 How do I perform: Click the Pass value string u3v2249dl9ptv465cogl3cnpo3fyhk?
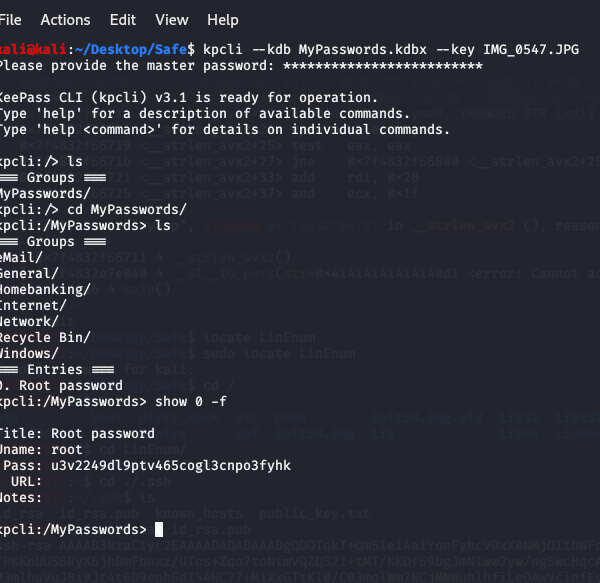[x=172, y=465]
